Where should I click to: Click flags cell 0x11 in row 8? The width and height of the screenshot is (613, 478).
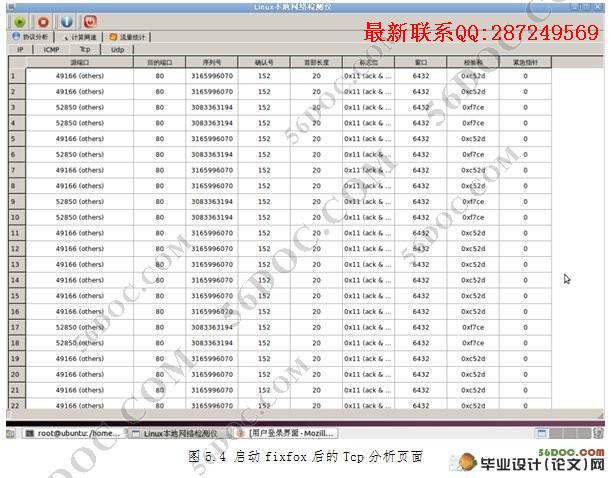coord(369,186)
